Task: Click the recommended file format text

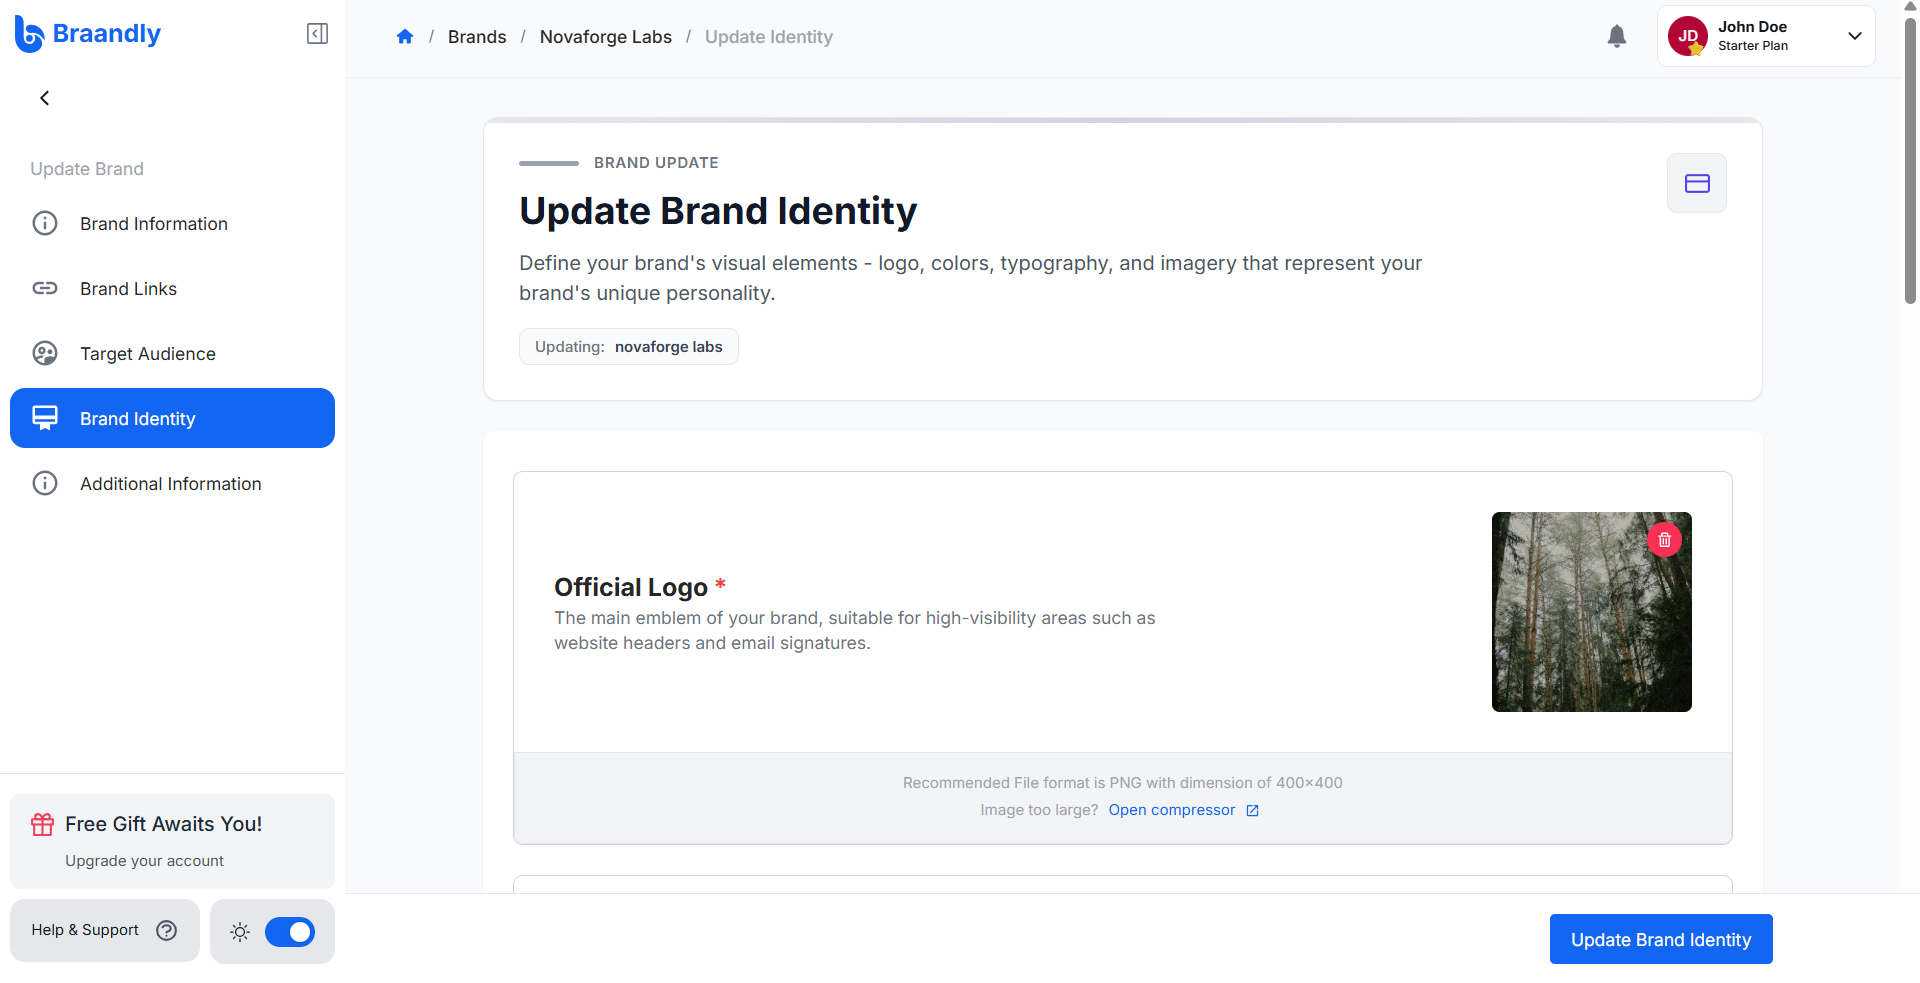Action: (1123, 783)
